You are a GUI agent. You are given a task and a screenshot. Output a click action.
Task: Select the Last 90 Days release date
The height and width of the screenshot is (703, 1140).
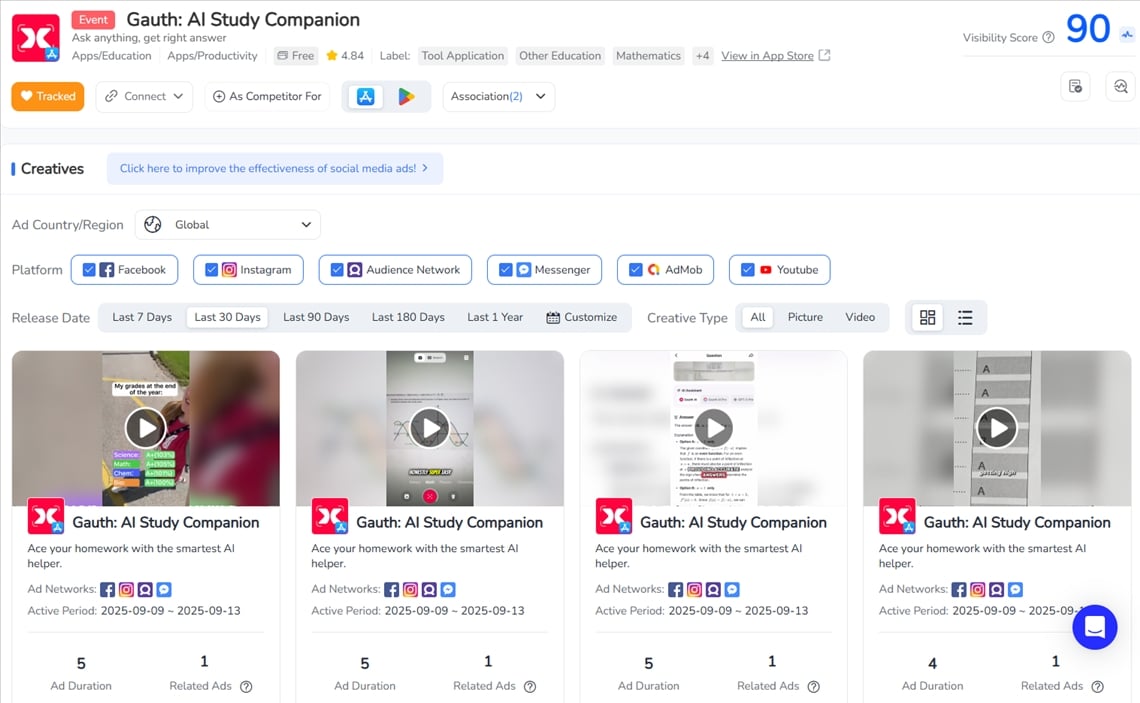click(316, 317)
